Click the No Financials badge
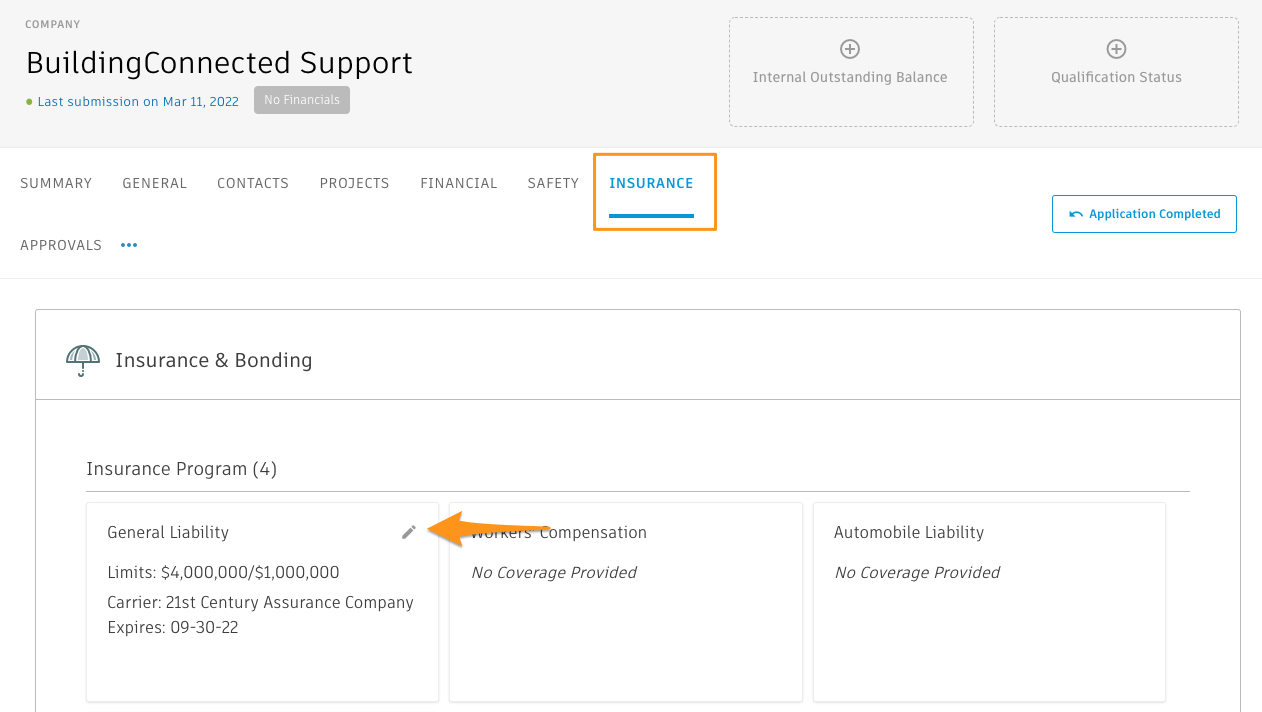1262x712 pixels. 302,100
